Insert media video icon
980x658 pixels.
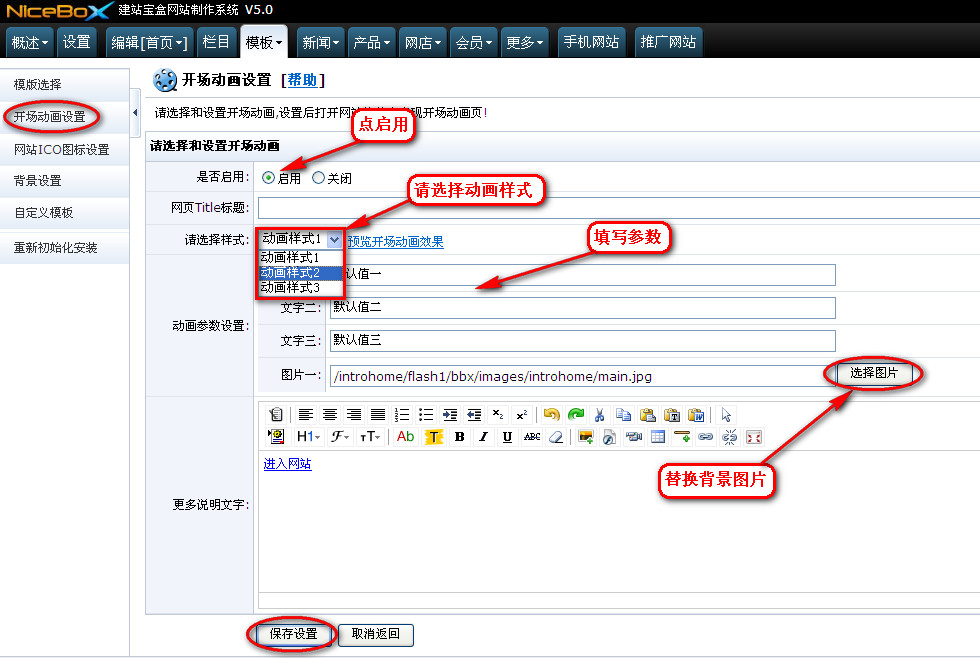point(634,437)
